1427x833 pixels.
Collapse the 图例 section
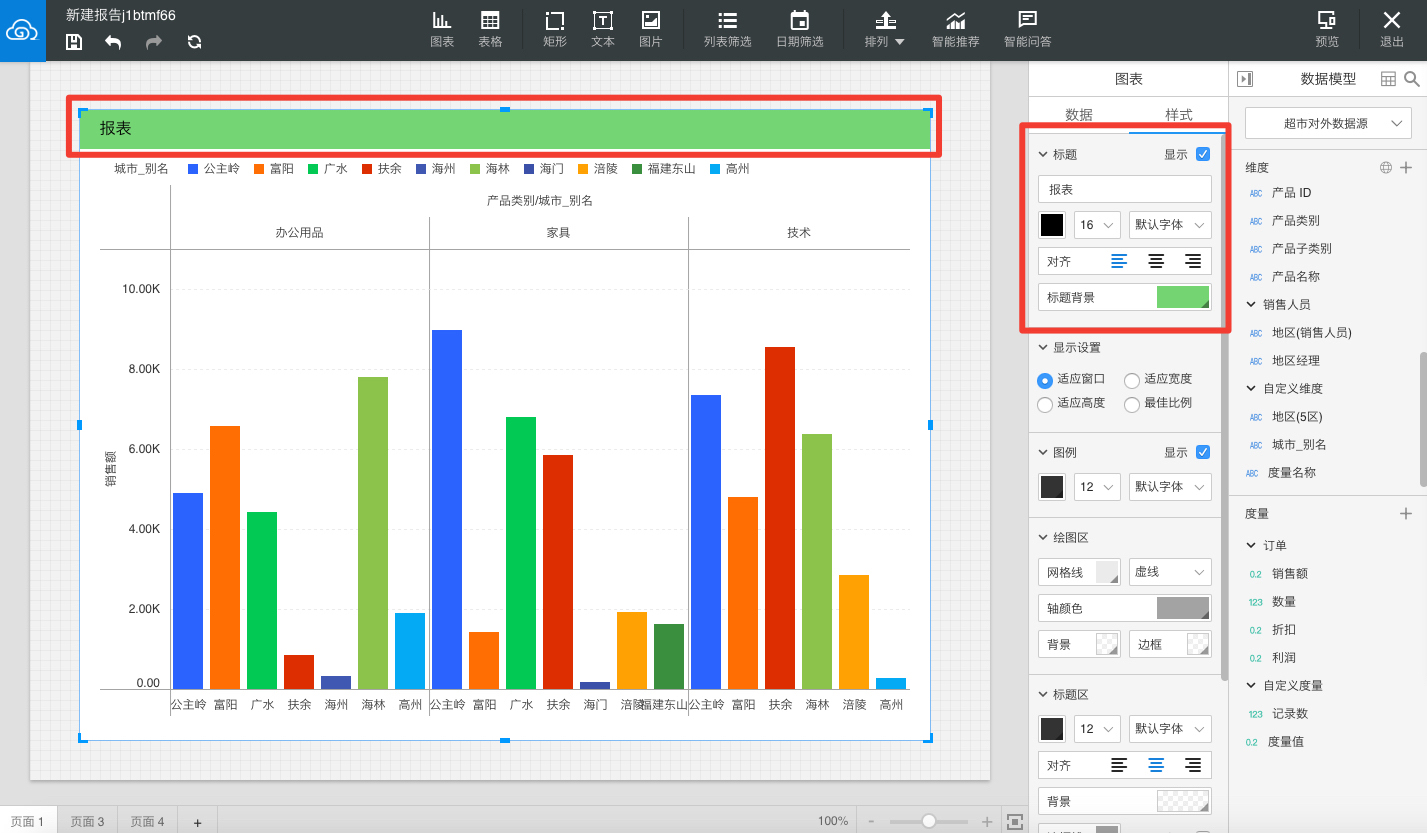pyautogui.click(x=1044, y=452)
